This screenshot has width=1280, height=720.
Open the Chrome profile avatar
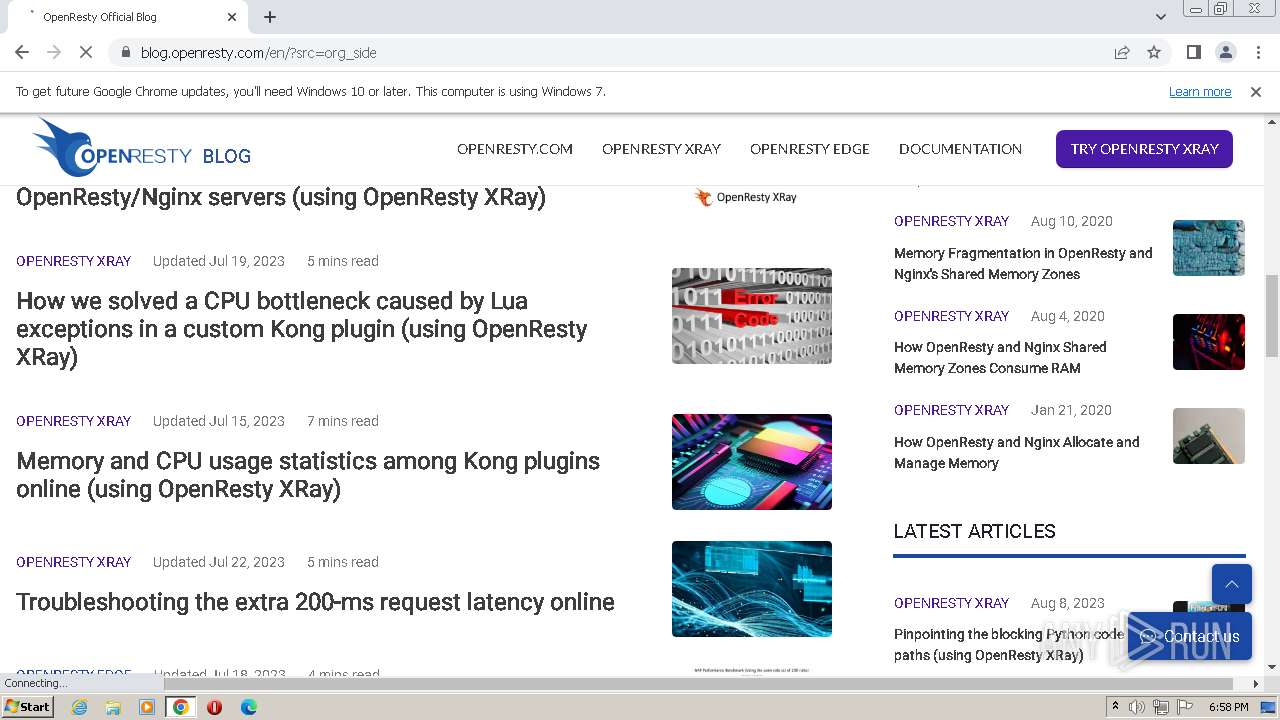[1225, 52]
